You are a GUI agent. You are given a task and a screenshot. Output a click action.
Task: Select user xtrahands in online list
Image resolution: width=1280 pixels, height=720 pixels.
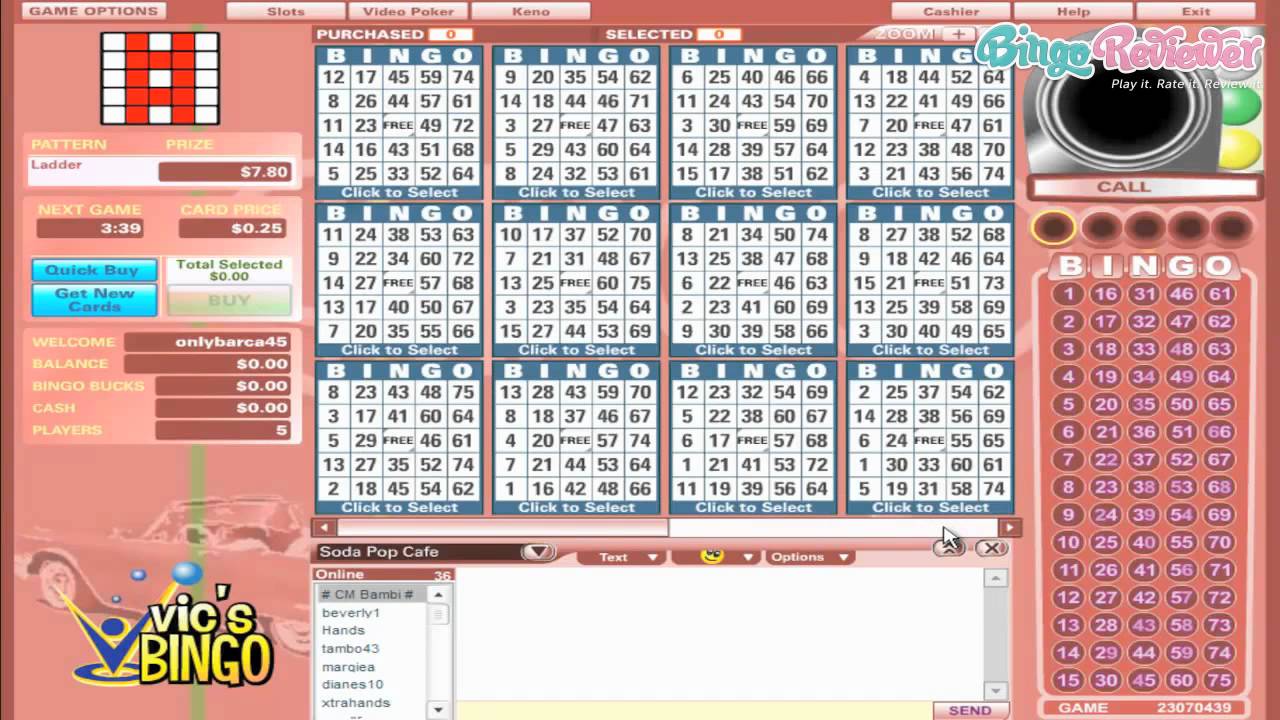pyautogui.click(x=372, y=702)
